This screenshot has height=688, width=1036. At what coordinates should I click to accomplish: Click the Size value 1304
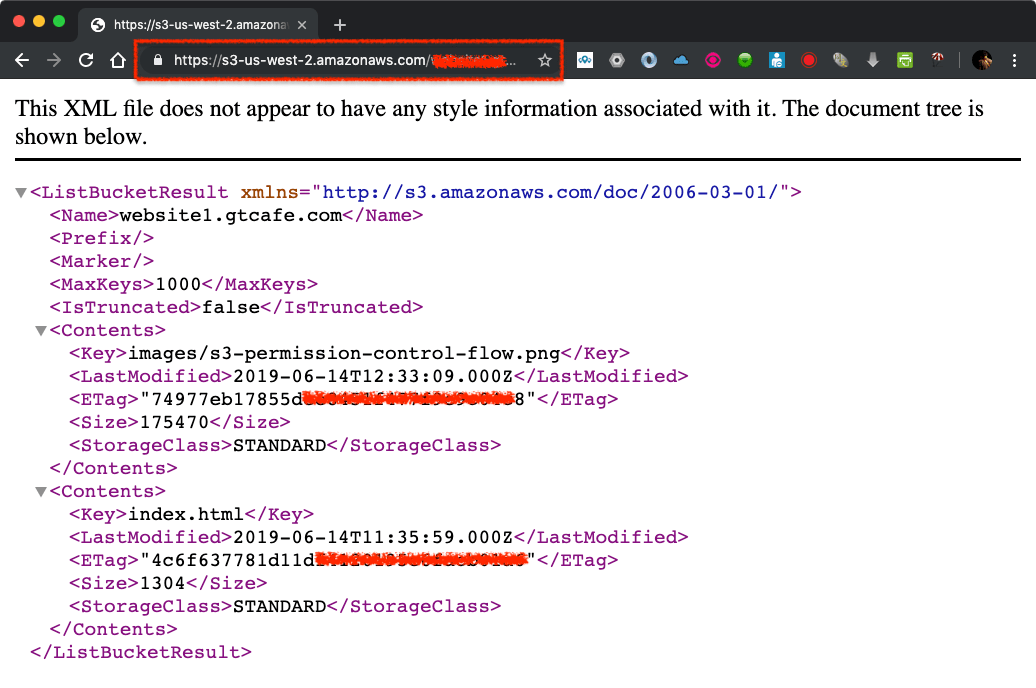click(163, 584)
